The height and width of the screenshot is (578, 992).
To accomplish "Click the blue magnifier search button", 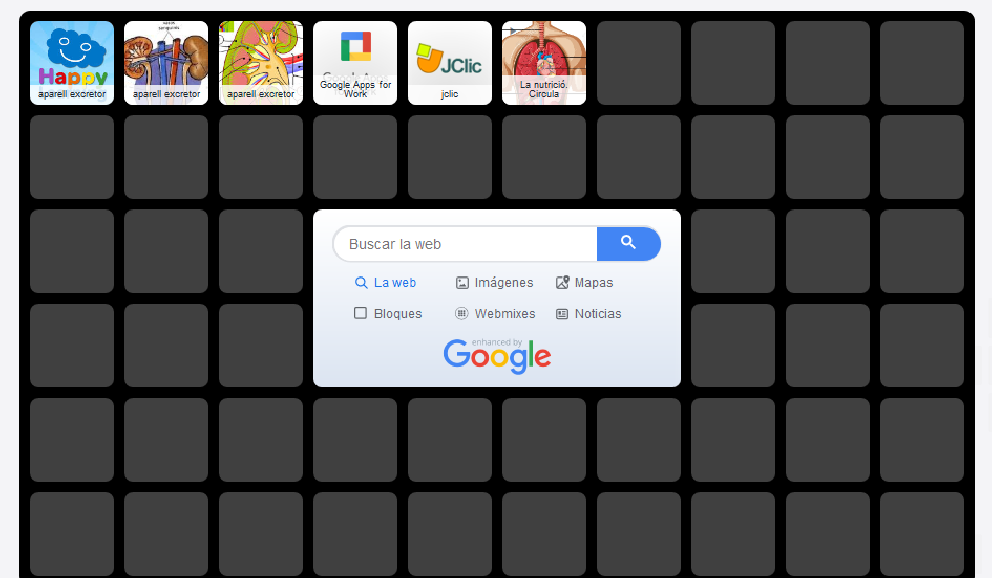I will tap(628, 243).
